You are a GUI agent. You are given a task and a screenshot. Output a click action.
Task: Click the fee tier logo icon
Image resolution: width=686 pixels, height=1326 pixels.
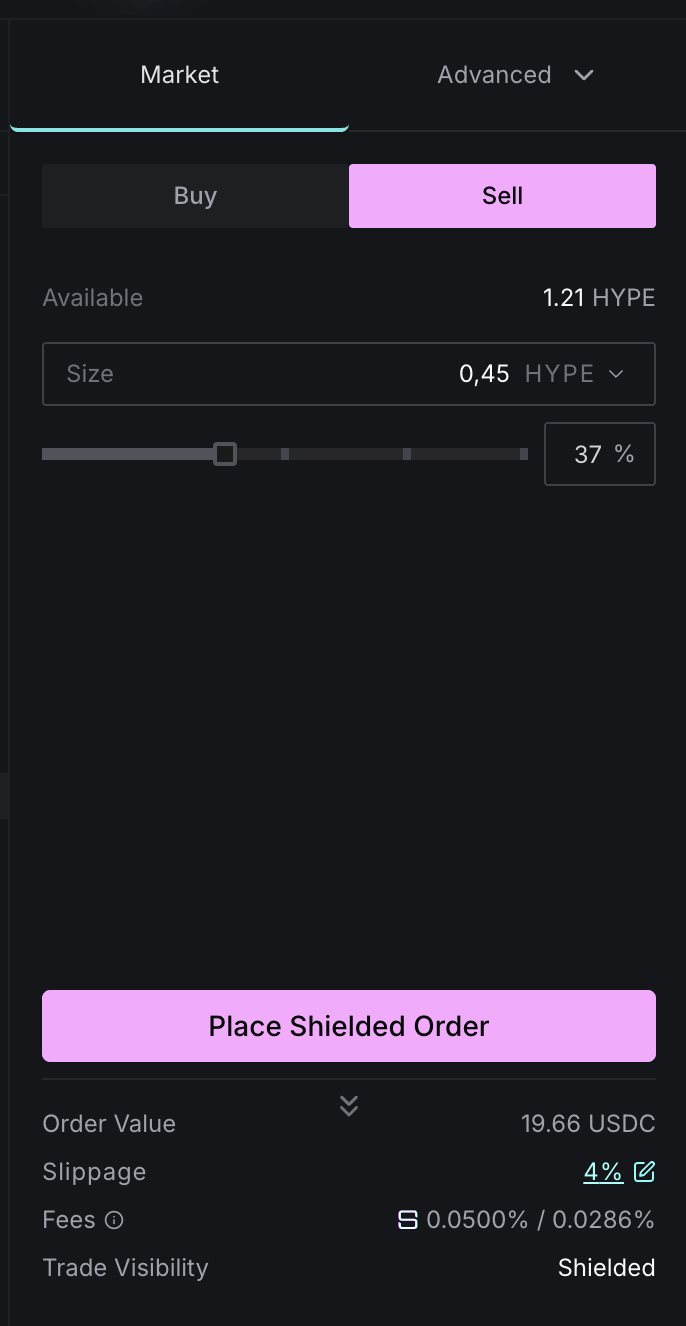407,1220
